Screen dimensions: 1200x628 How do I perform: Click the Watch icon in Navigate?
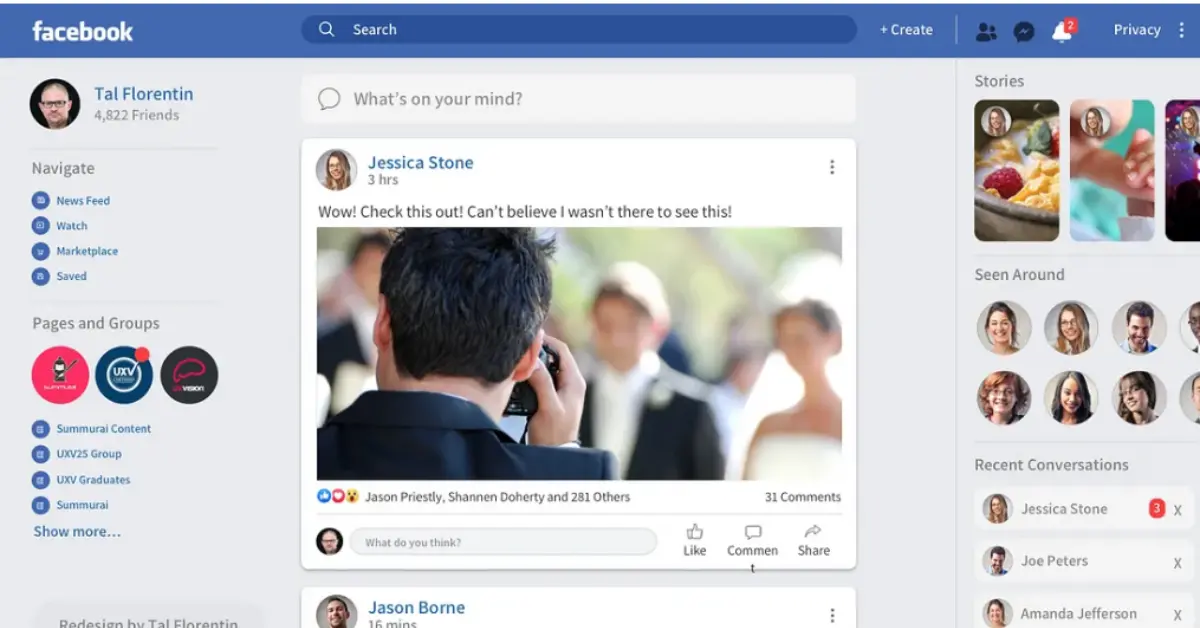(40, 226)
